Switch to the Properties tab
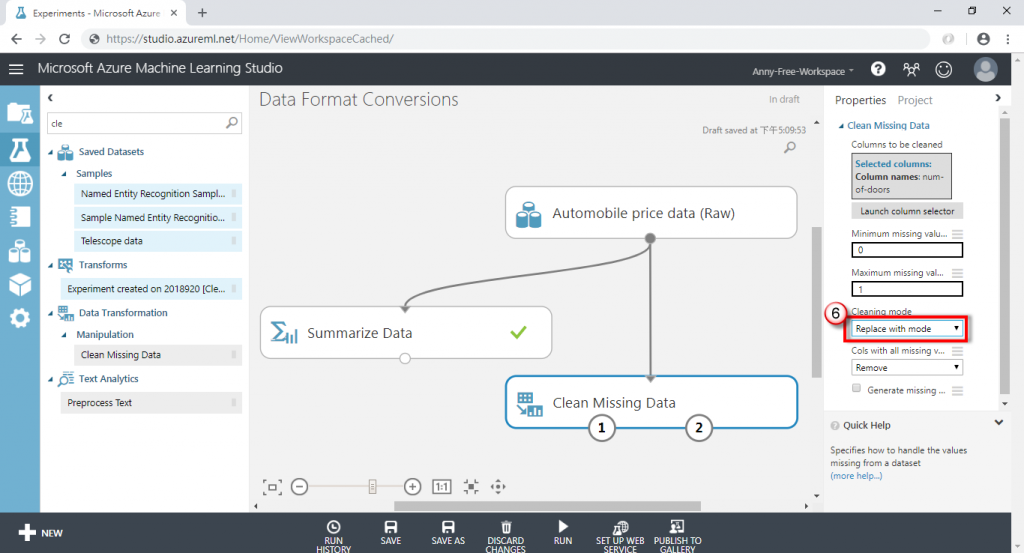The height and width of the screenshot is (553, 1024). (860, 100)
